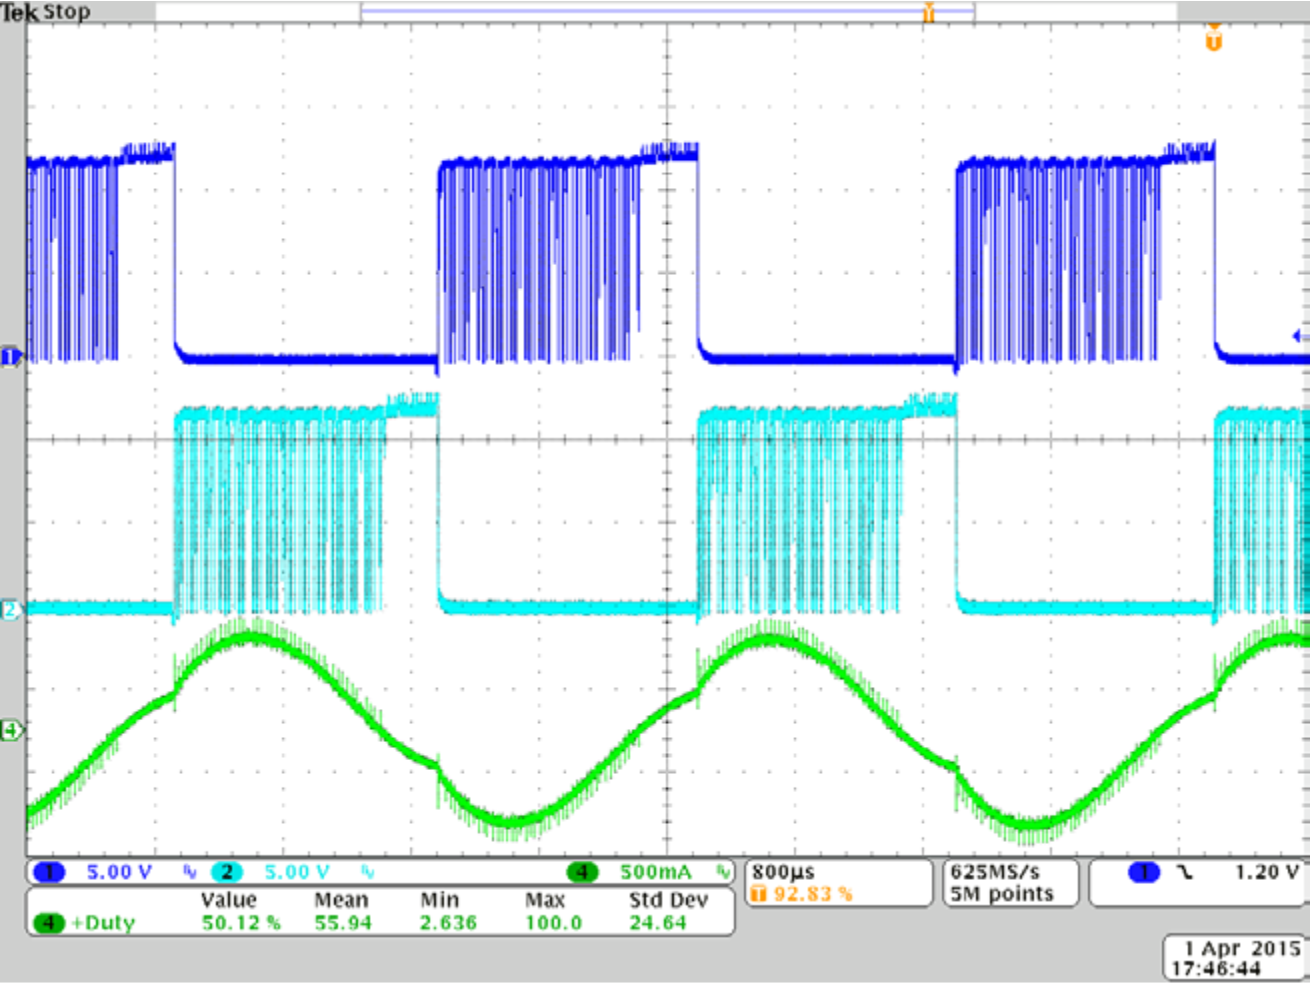Click the Min value 2.636
Viewport: 1310px width, 983px height.
click(x=448, y=923)
